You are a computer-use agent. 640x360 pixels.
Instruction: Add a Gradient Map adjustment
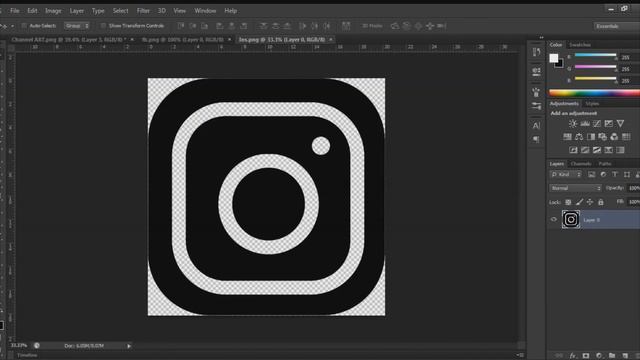[x=620, y=150]
